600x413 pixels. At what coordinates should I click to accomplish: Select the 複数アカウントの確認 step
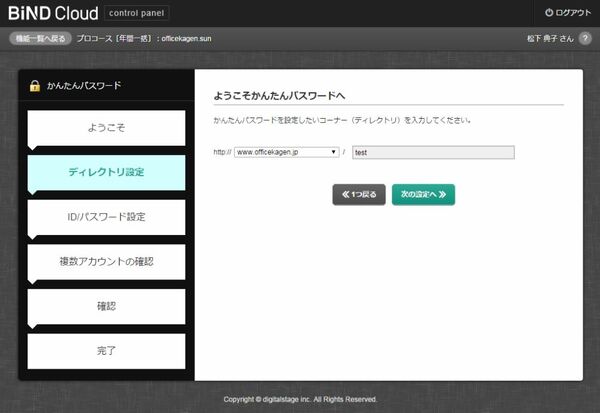[106, 262]
